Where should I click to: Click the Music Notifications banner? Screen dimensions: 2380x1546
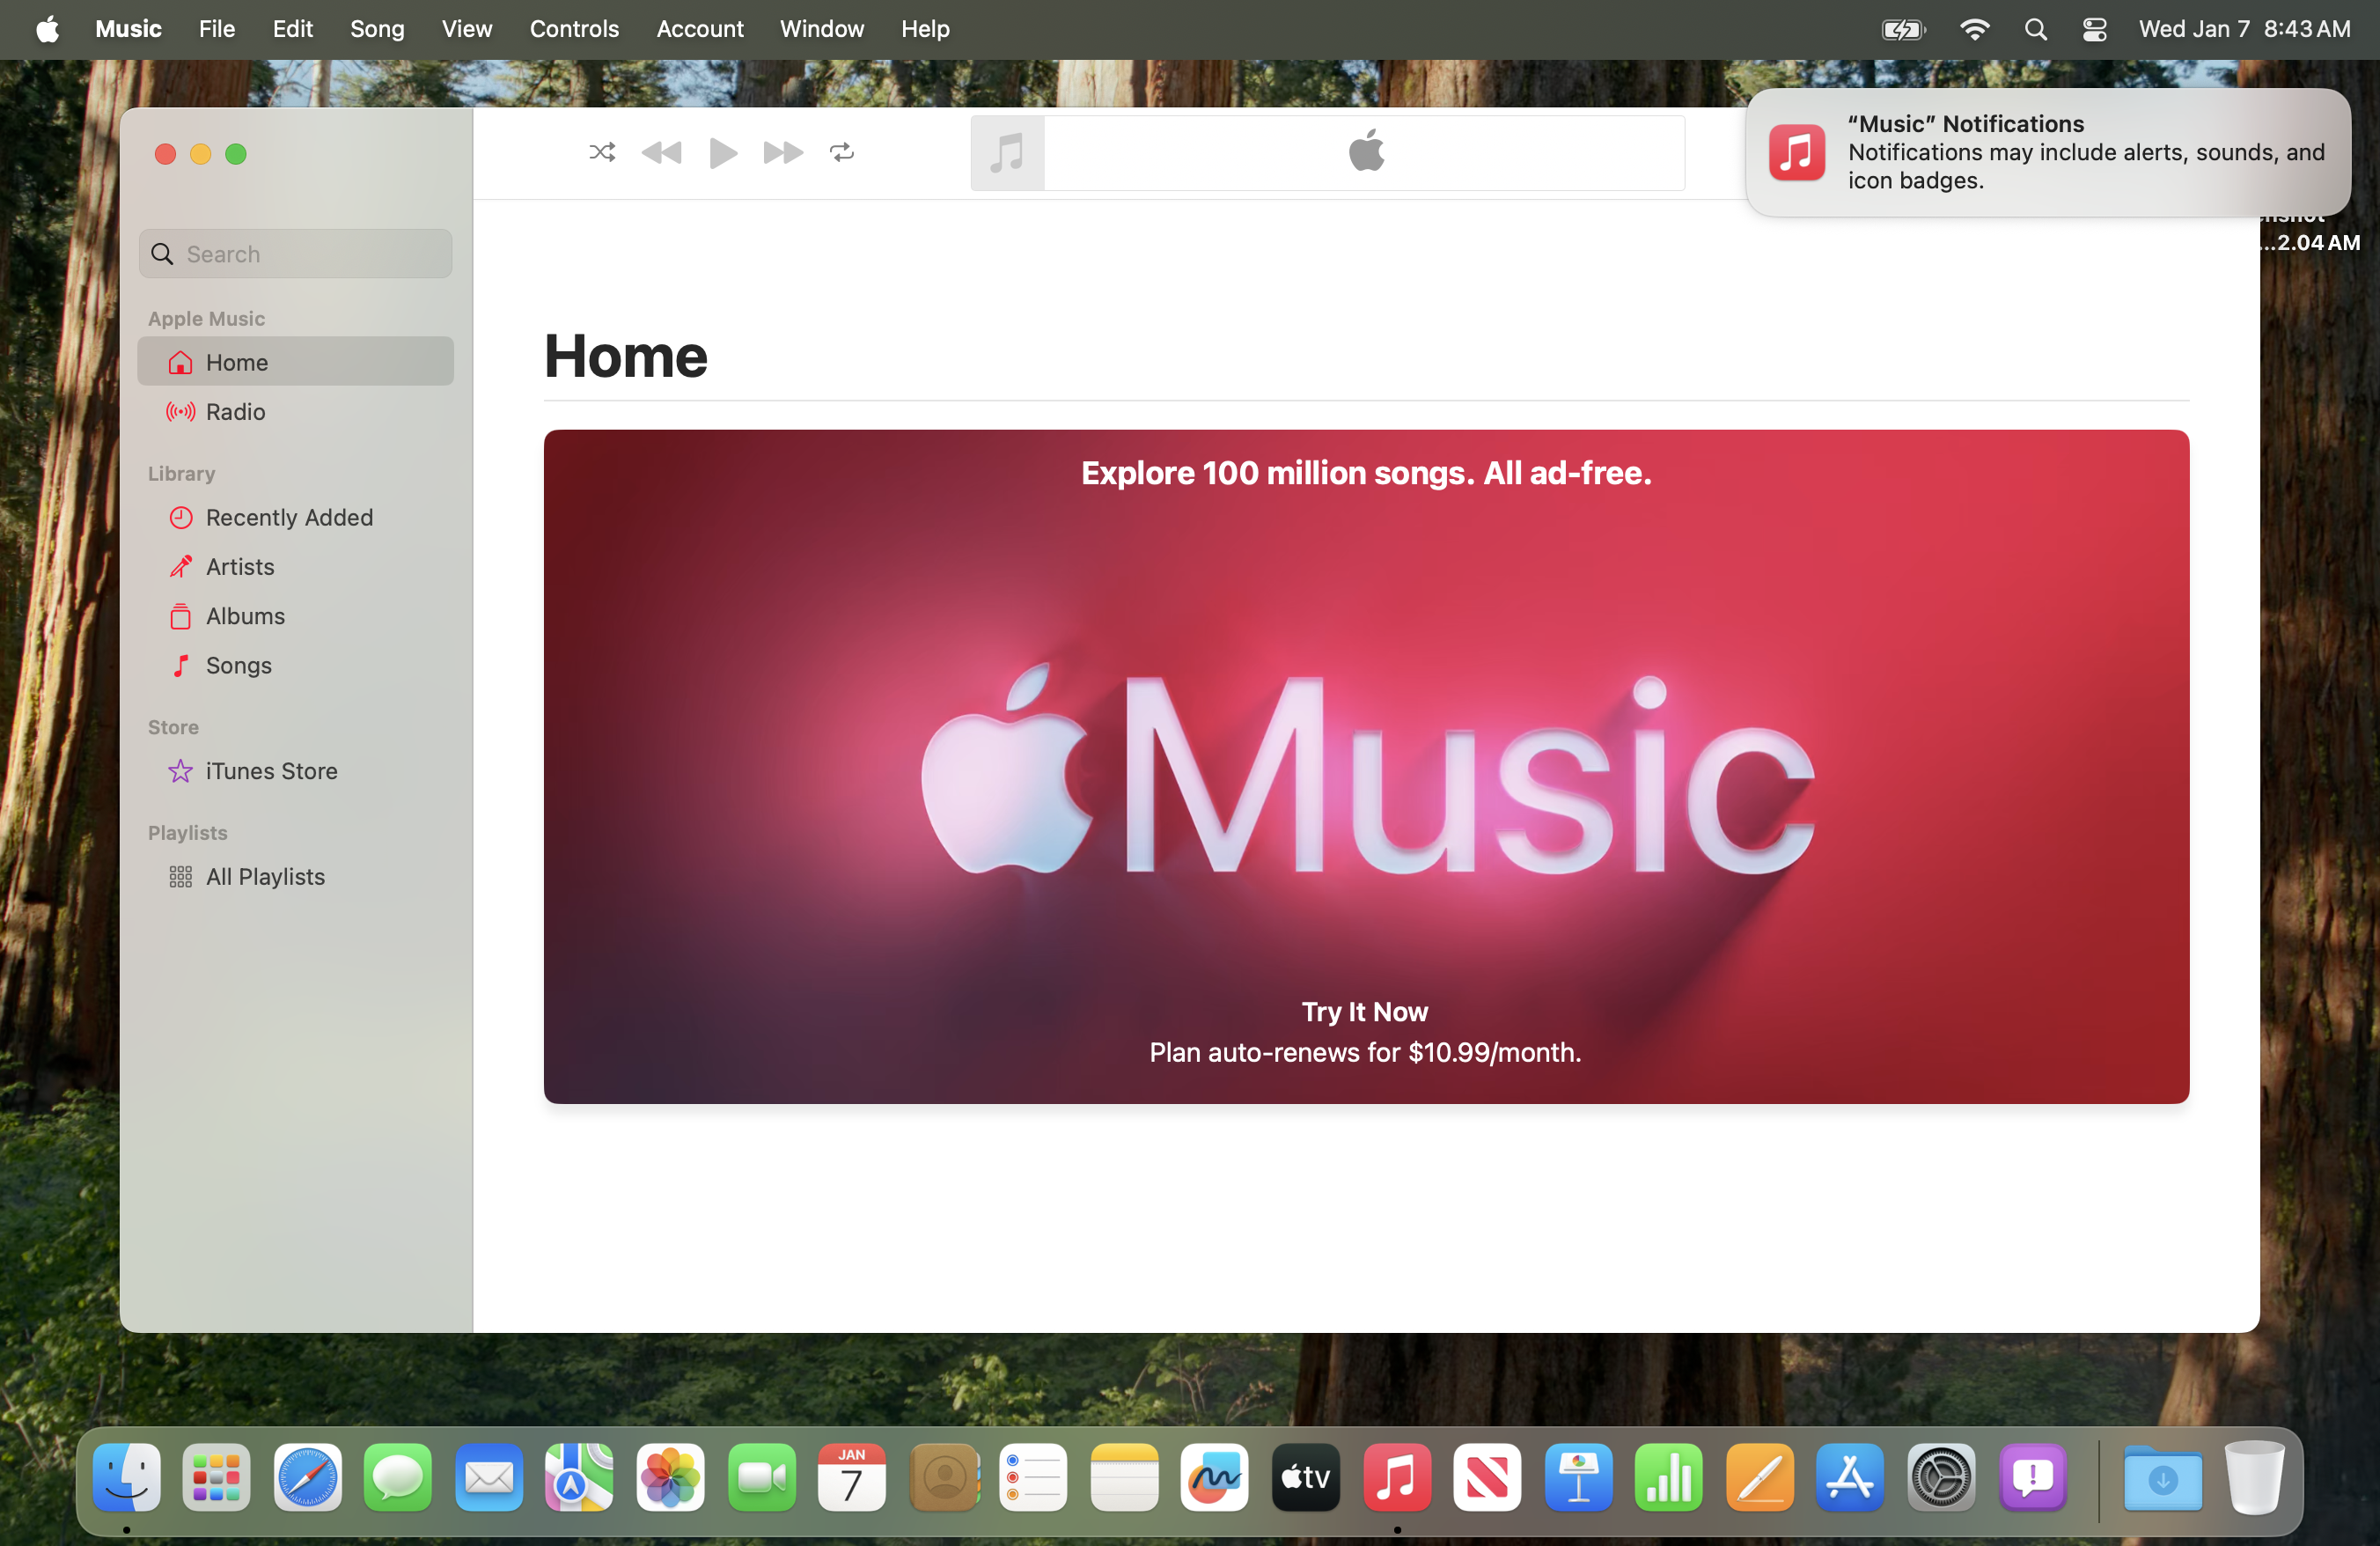[2047, 153]
